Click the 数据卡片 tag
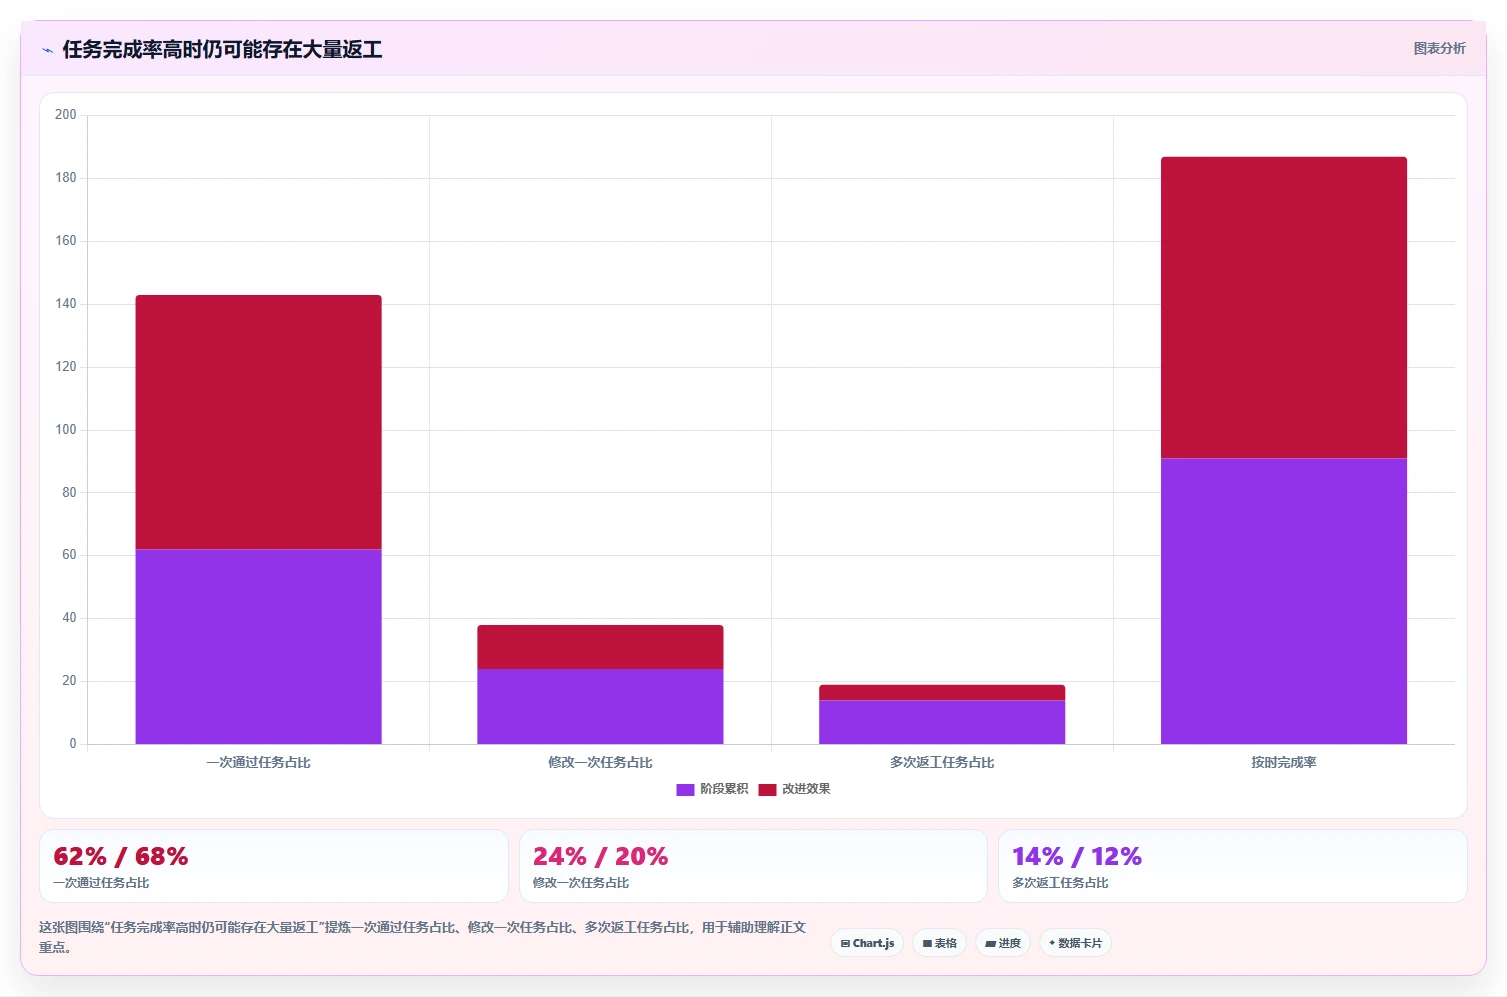The width and height of the screenshot is (1507, 997). [1075, 943]
